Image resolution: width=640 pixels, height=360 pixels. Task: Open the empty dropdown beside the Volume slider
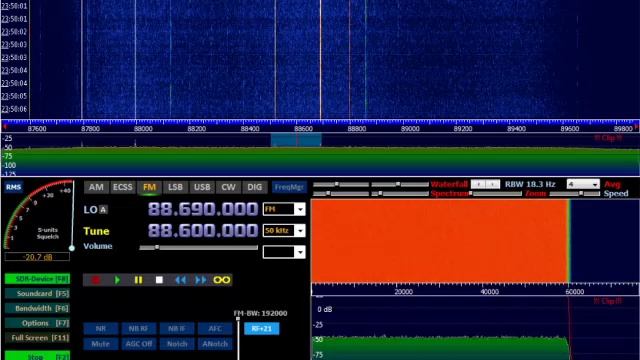[284, 252]
